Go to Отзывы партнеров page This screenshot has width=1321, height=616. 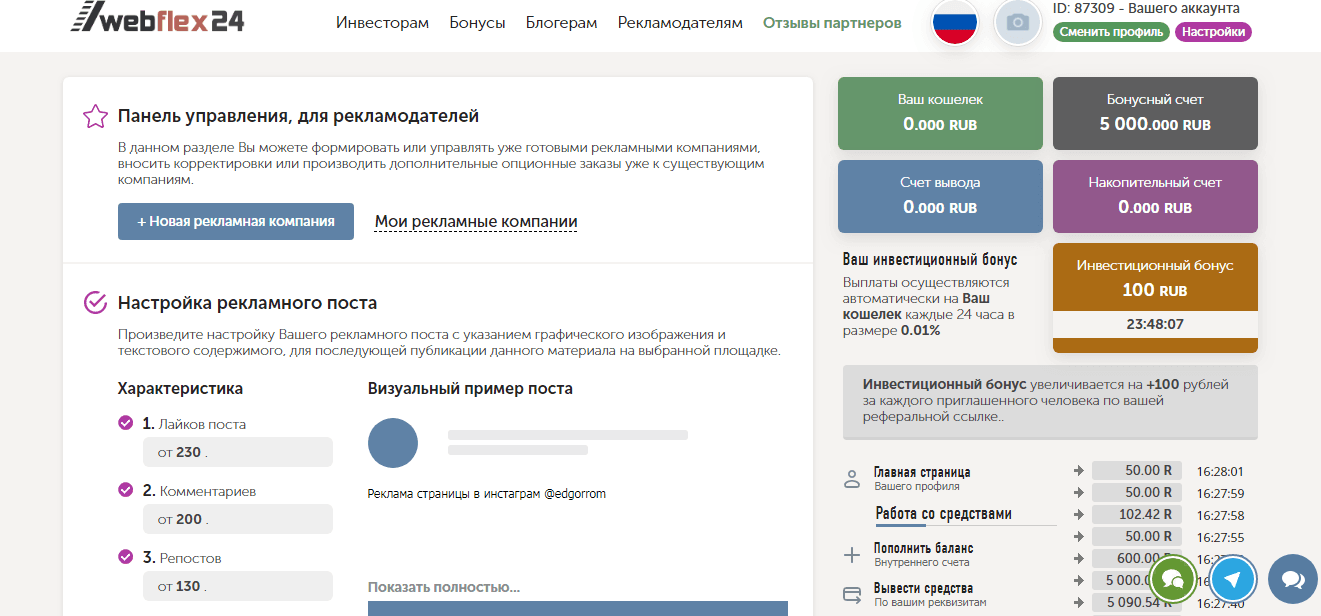pos(831,23)
